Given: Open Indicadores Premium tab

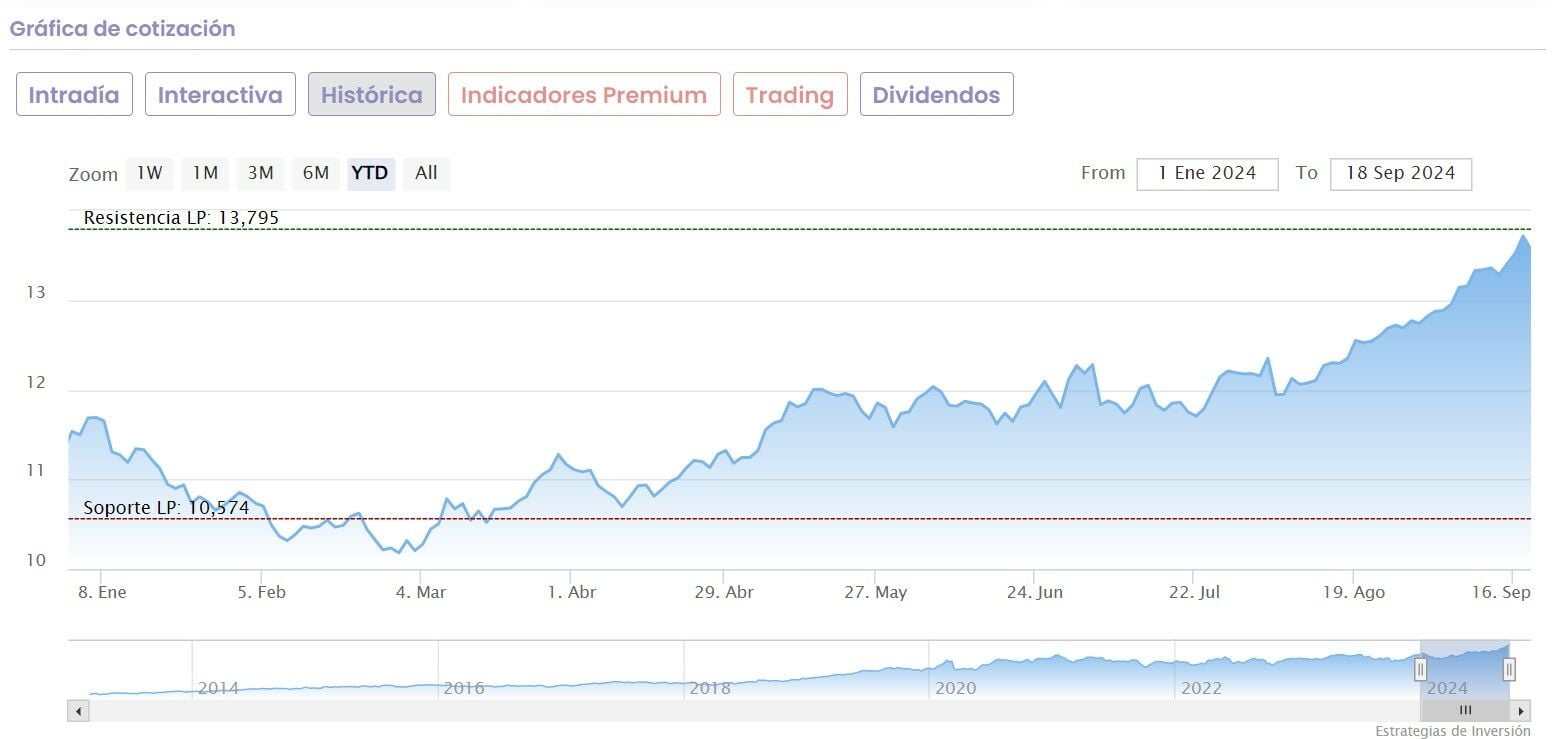Looking at the screenshot, I should (584, 95).
